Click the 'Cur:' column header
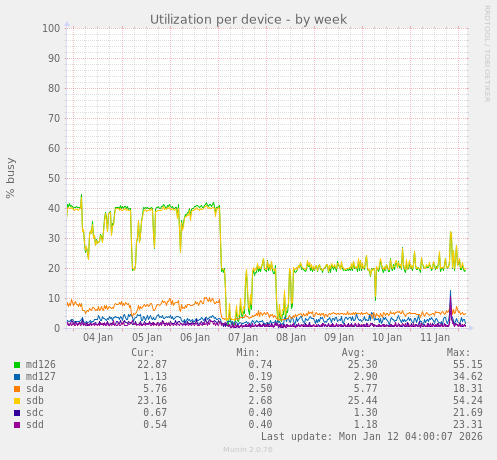497x460 pixels. coord(143,353)
